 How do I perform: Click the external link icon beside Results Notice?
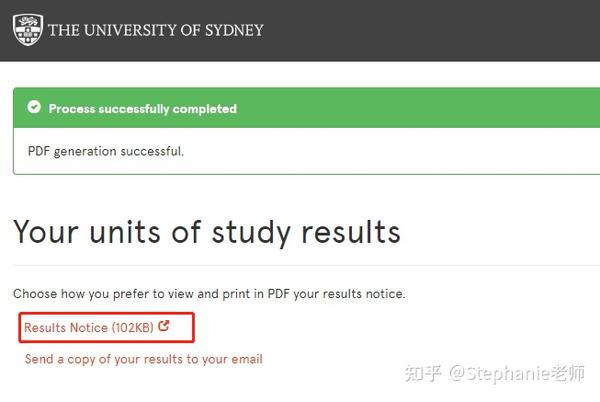point(164,326)
